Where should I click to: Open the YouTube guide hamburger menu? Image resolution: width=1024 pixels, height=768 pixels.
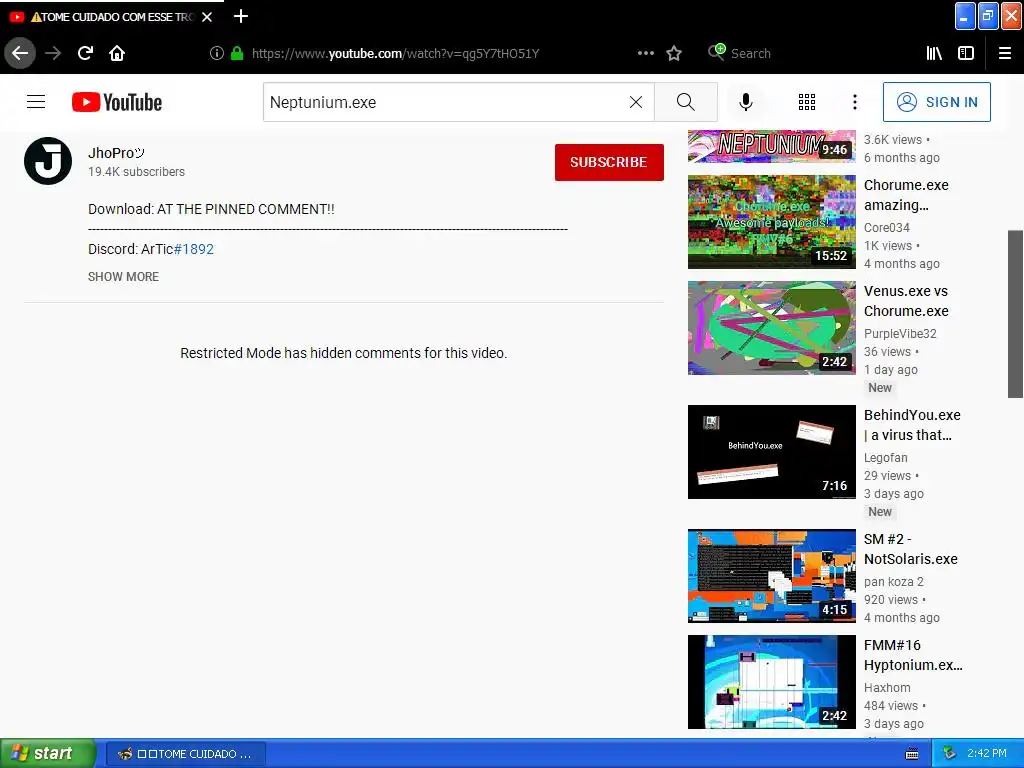[36, 102]
